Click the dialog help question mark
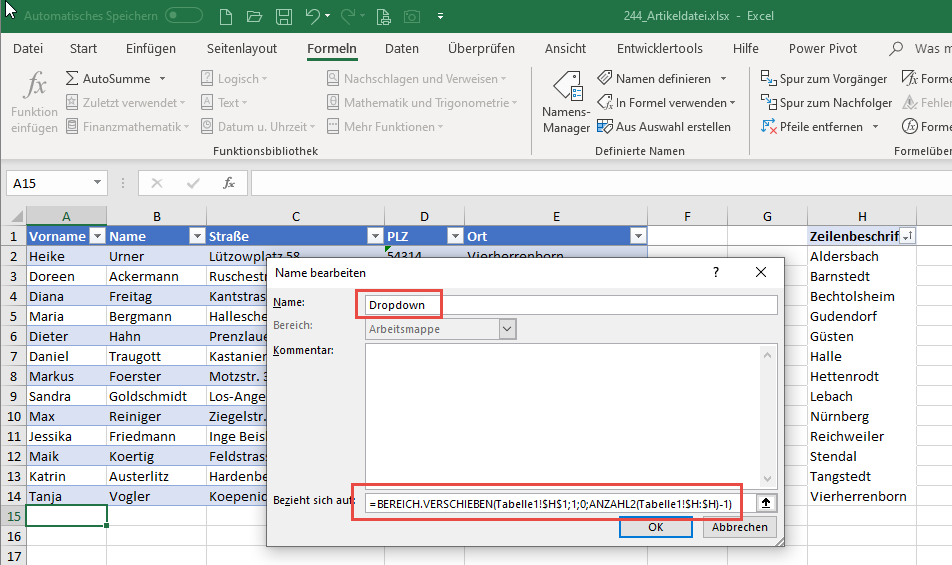Image resolution: width=952 pixels, height=565 pixels. pyautogui.click(x=716, y=272)
